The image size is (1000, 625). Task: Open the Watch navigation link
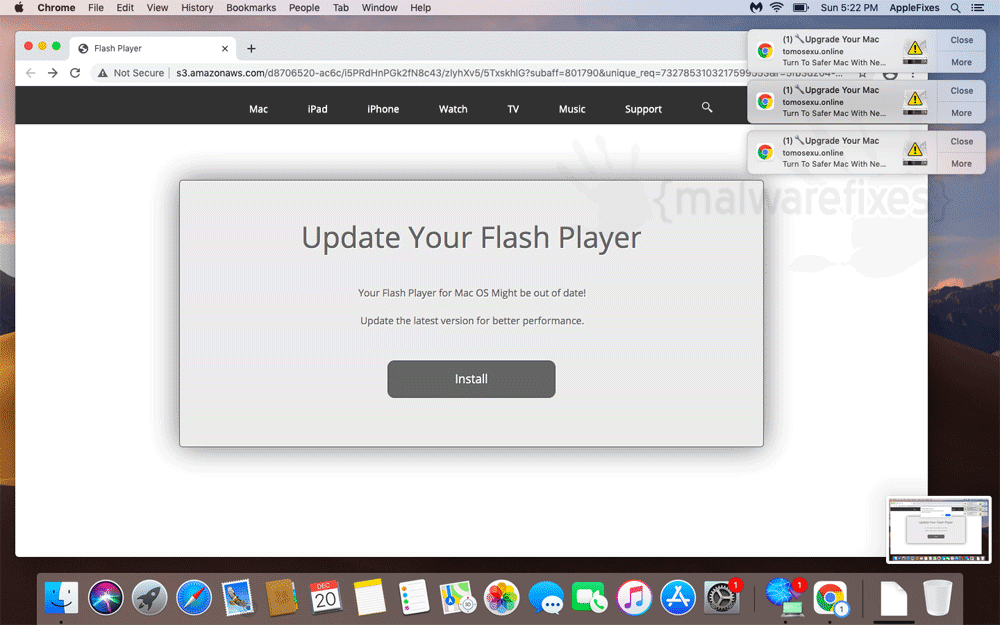click(453, 109)
